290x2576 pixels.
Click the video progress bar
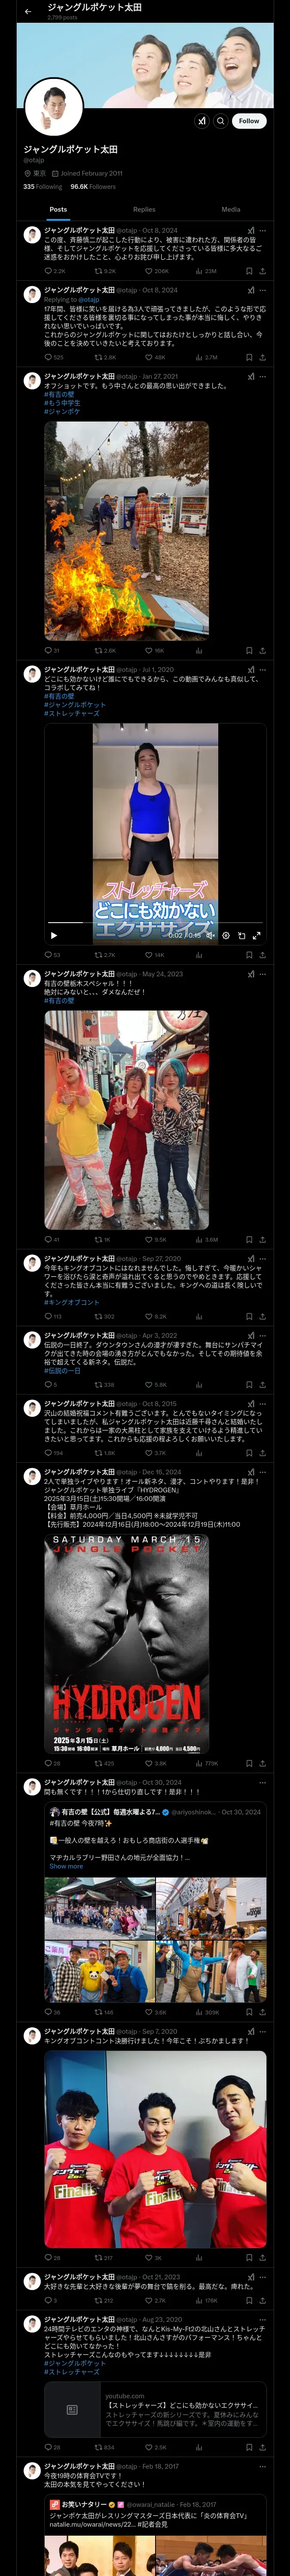tap(156, 922)
